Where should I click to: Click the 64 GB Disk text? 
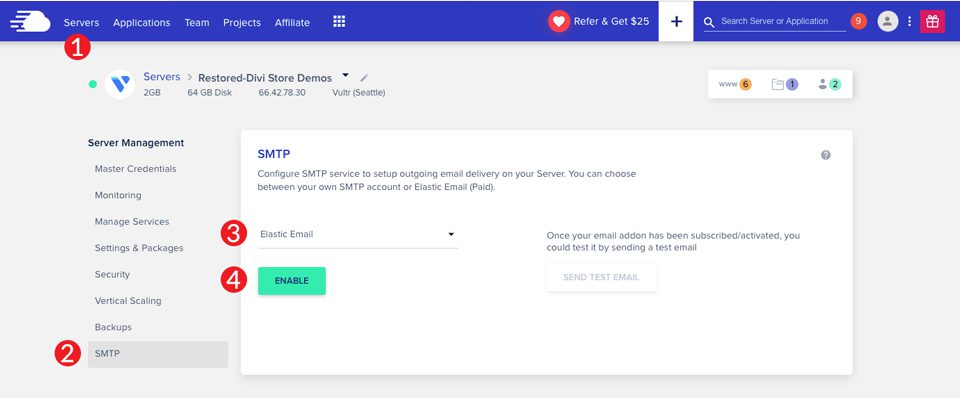pyautogui.click(x=208, y=93)
